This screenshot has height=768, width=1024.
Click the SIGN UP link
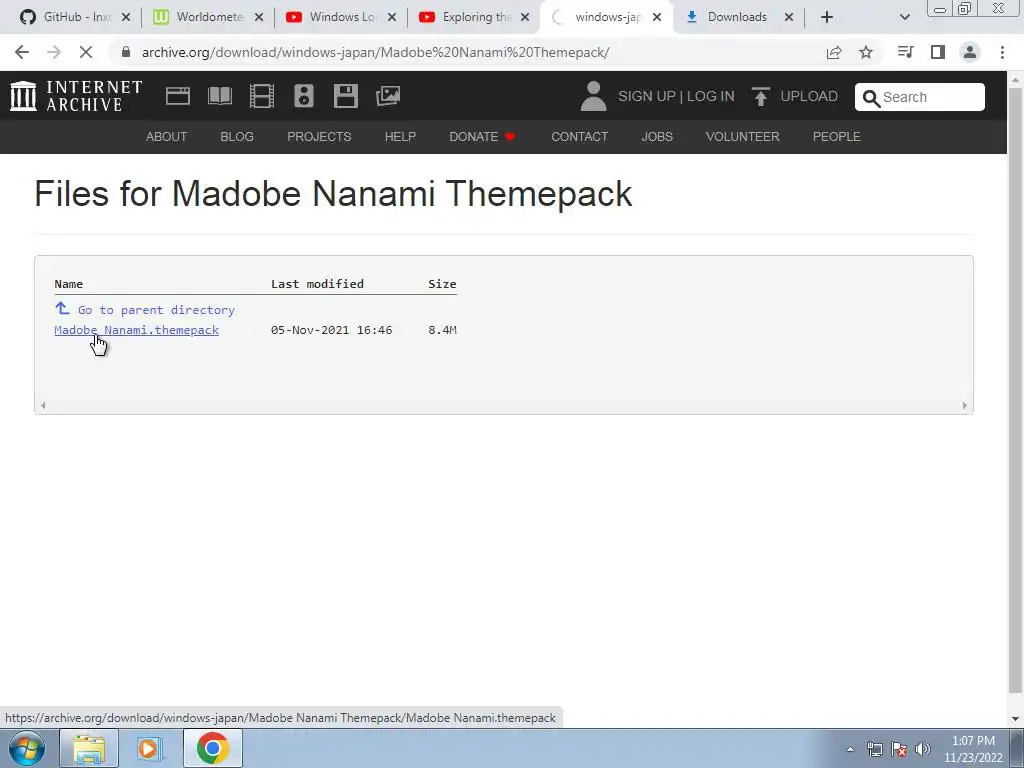click(647, 96)
